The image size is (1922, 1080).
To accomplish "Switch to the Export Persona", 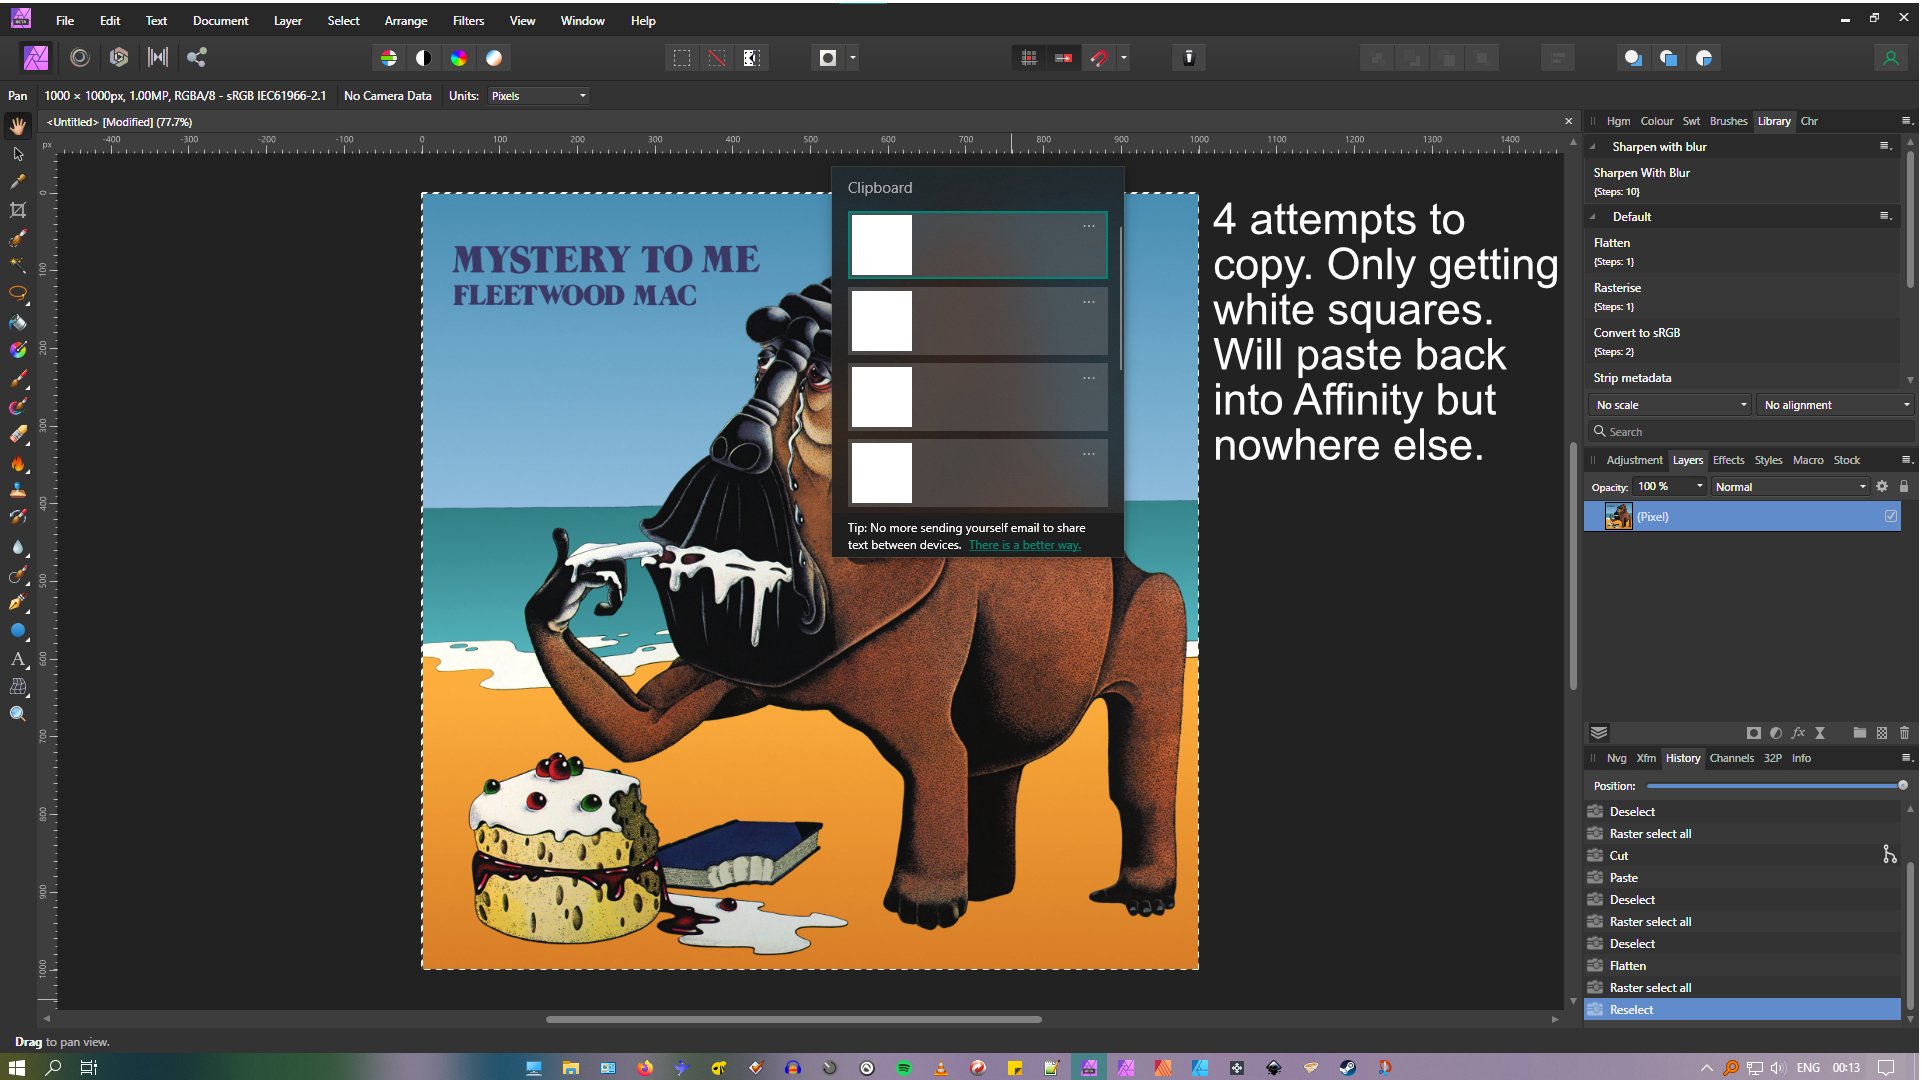I will coord(197,58).
